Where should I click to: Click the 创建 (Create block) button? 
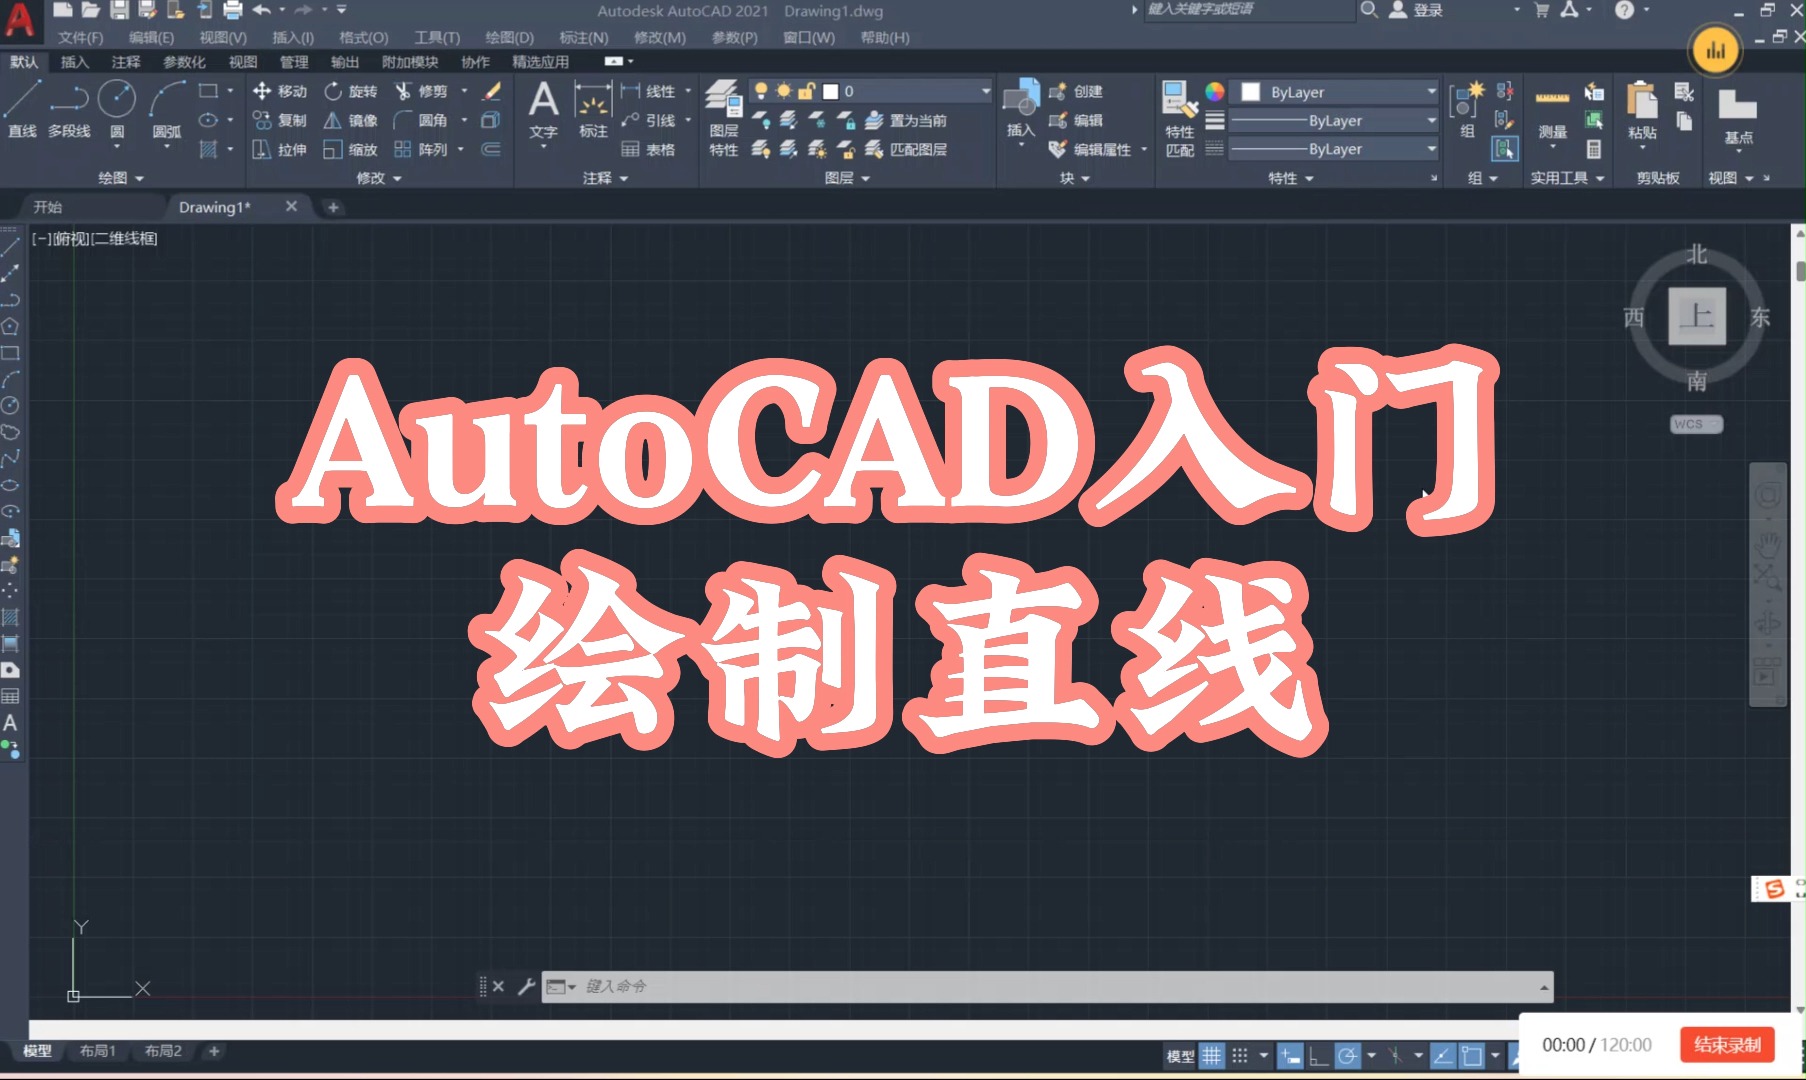pos(1076,91)
